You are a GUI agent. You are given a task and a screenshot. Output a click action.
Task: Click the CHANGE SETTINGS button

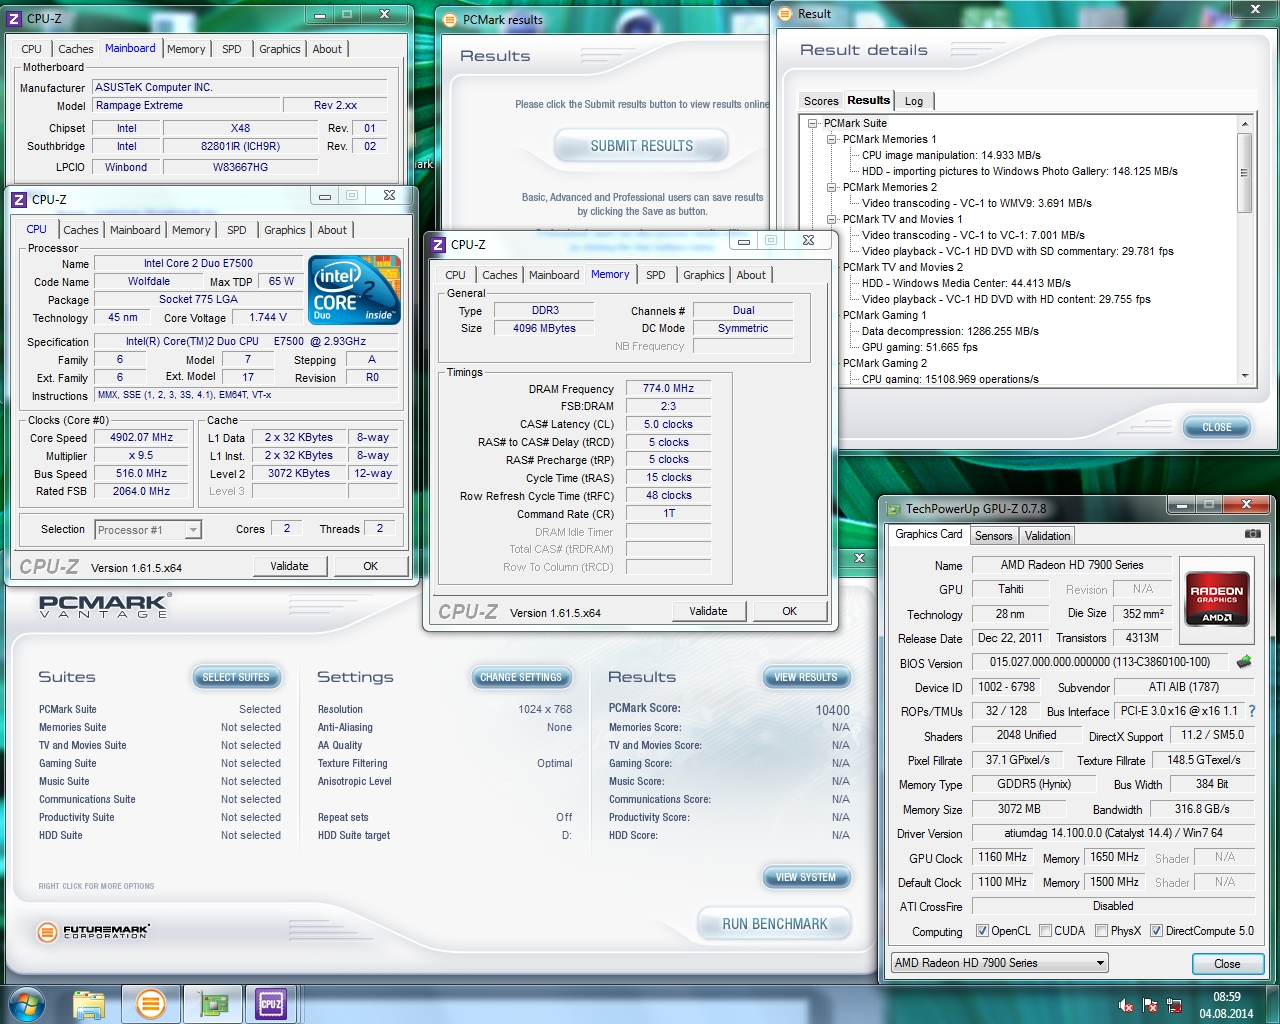[x=521, y=677]
